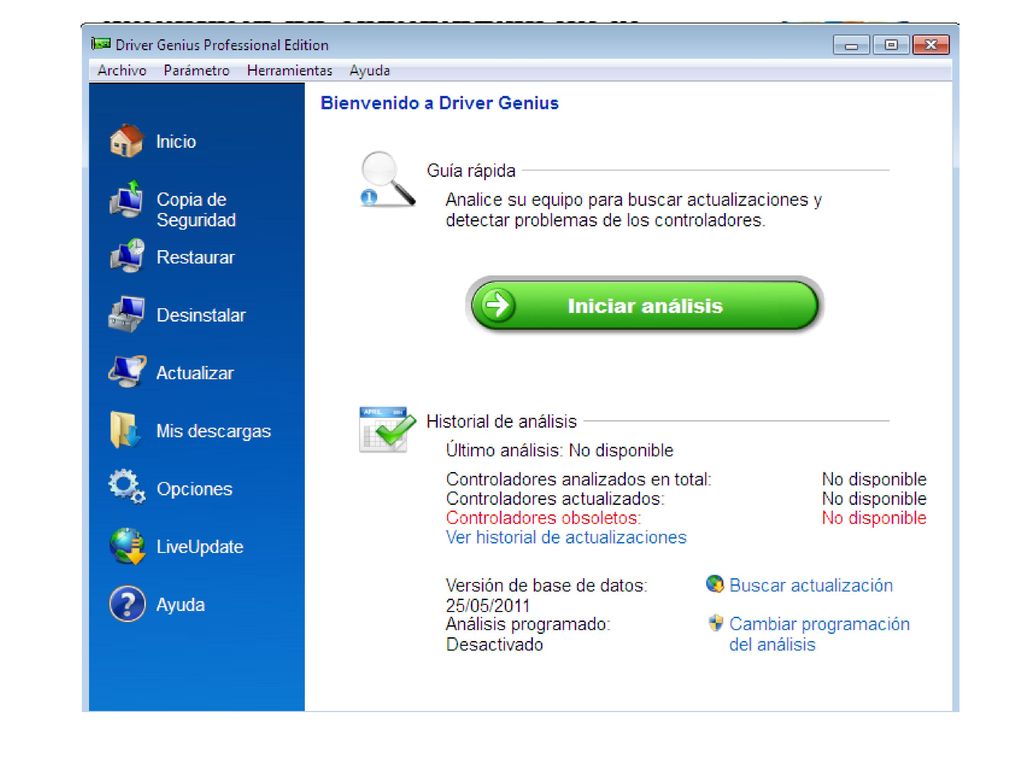Click 'Controladores actualizados:' text
The width and height of the screenshot is (1024, 768).
(x=555, y=499)
